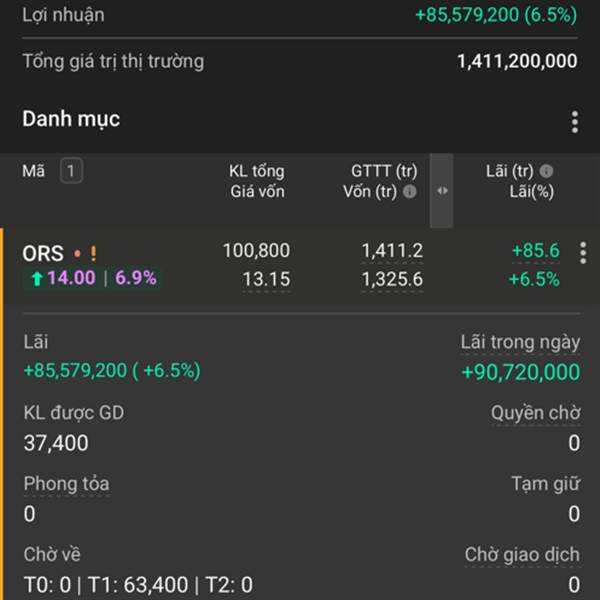Tap the Lãi trong ngày label
Screen dimensions: 600x600
[520, 342]
